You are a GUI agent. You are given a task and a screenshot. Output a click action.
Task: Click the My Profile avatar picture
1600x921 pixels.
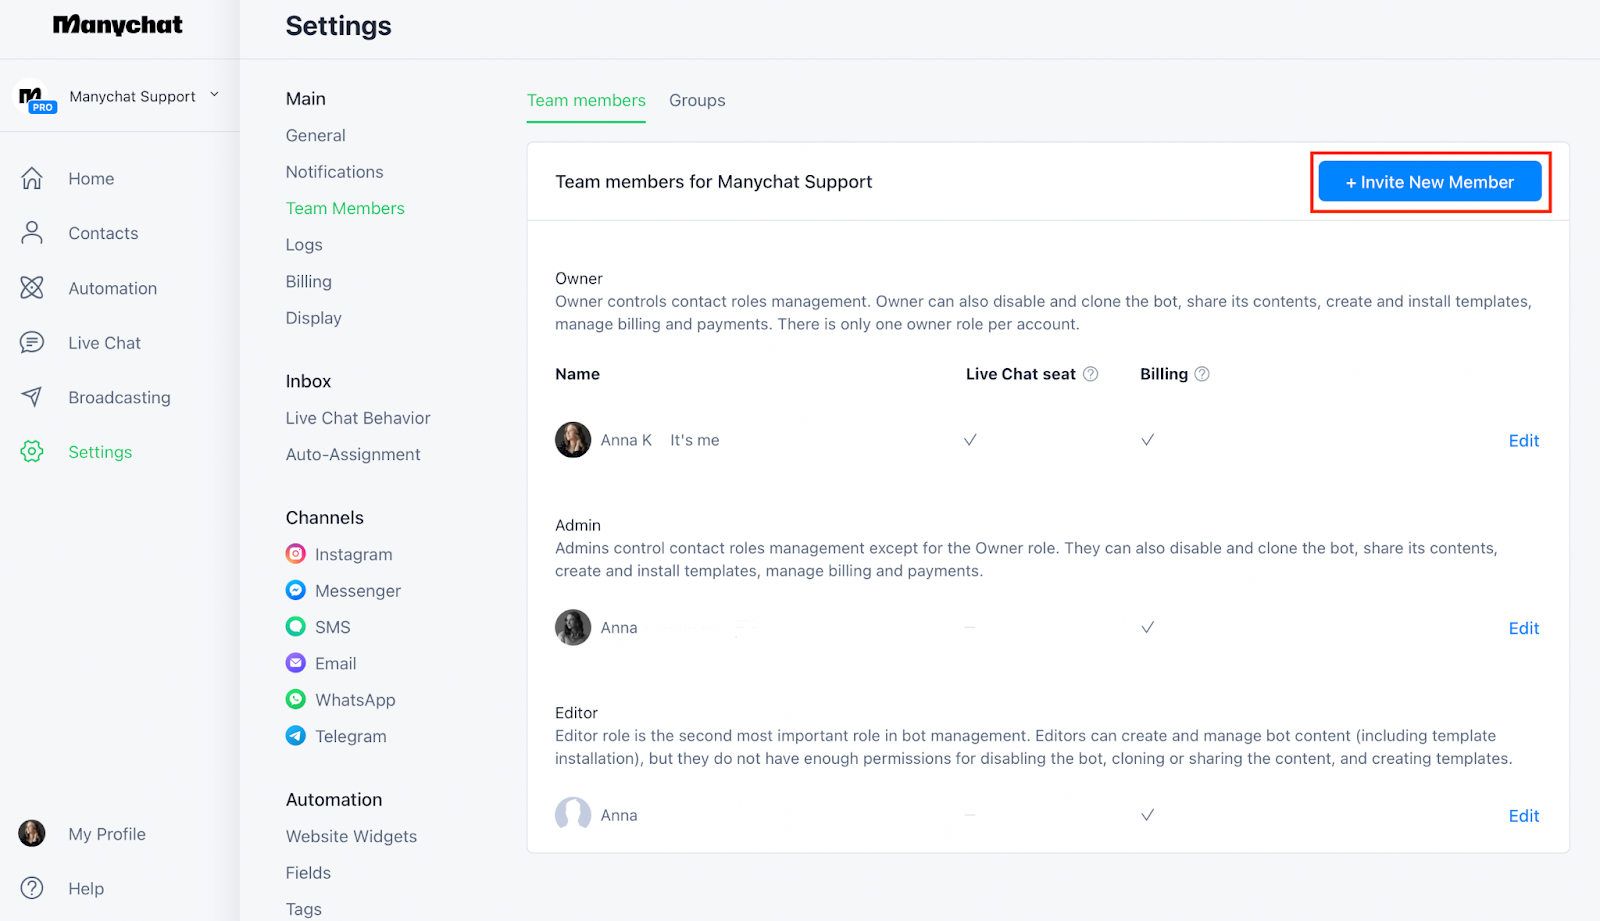(32, 833)
